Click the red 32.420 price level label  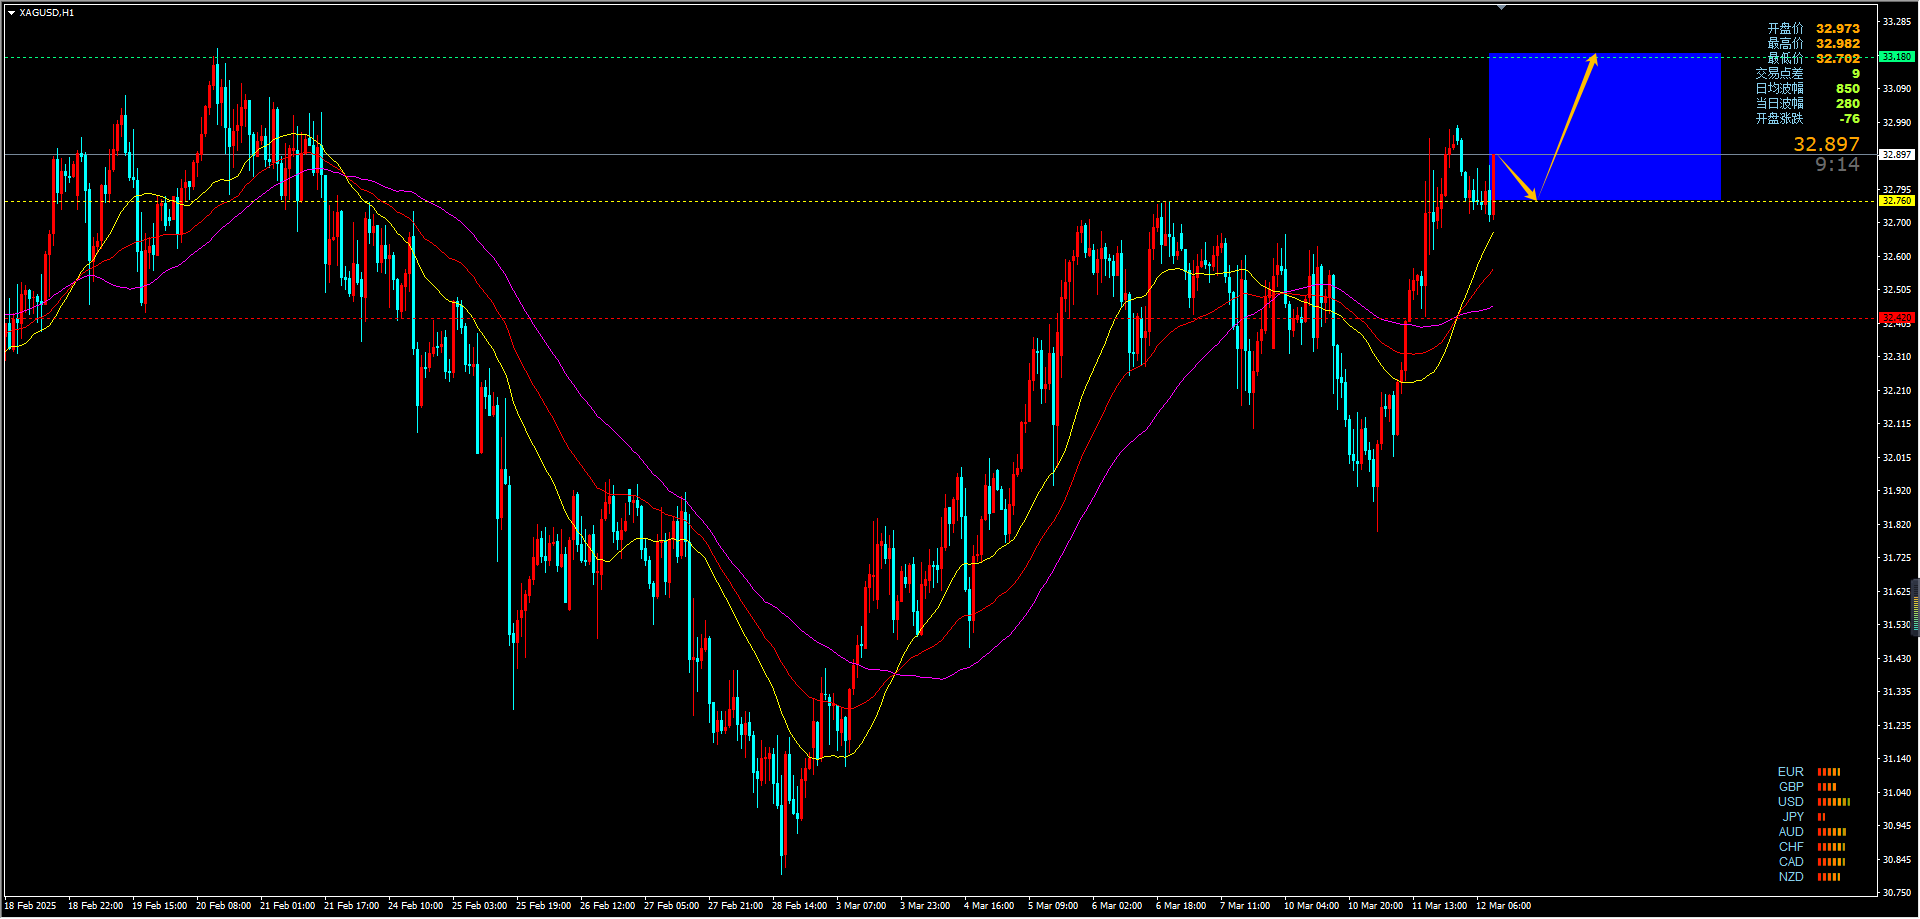pyautogui.click(x=1896, y=318)
